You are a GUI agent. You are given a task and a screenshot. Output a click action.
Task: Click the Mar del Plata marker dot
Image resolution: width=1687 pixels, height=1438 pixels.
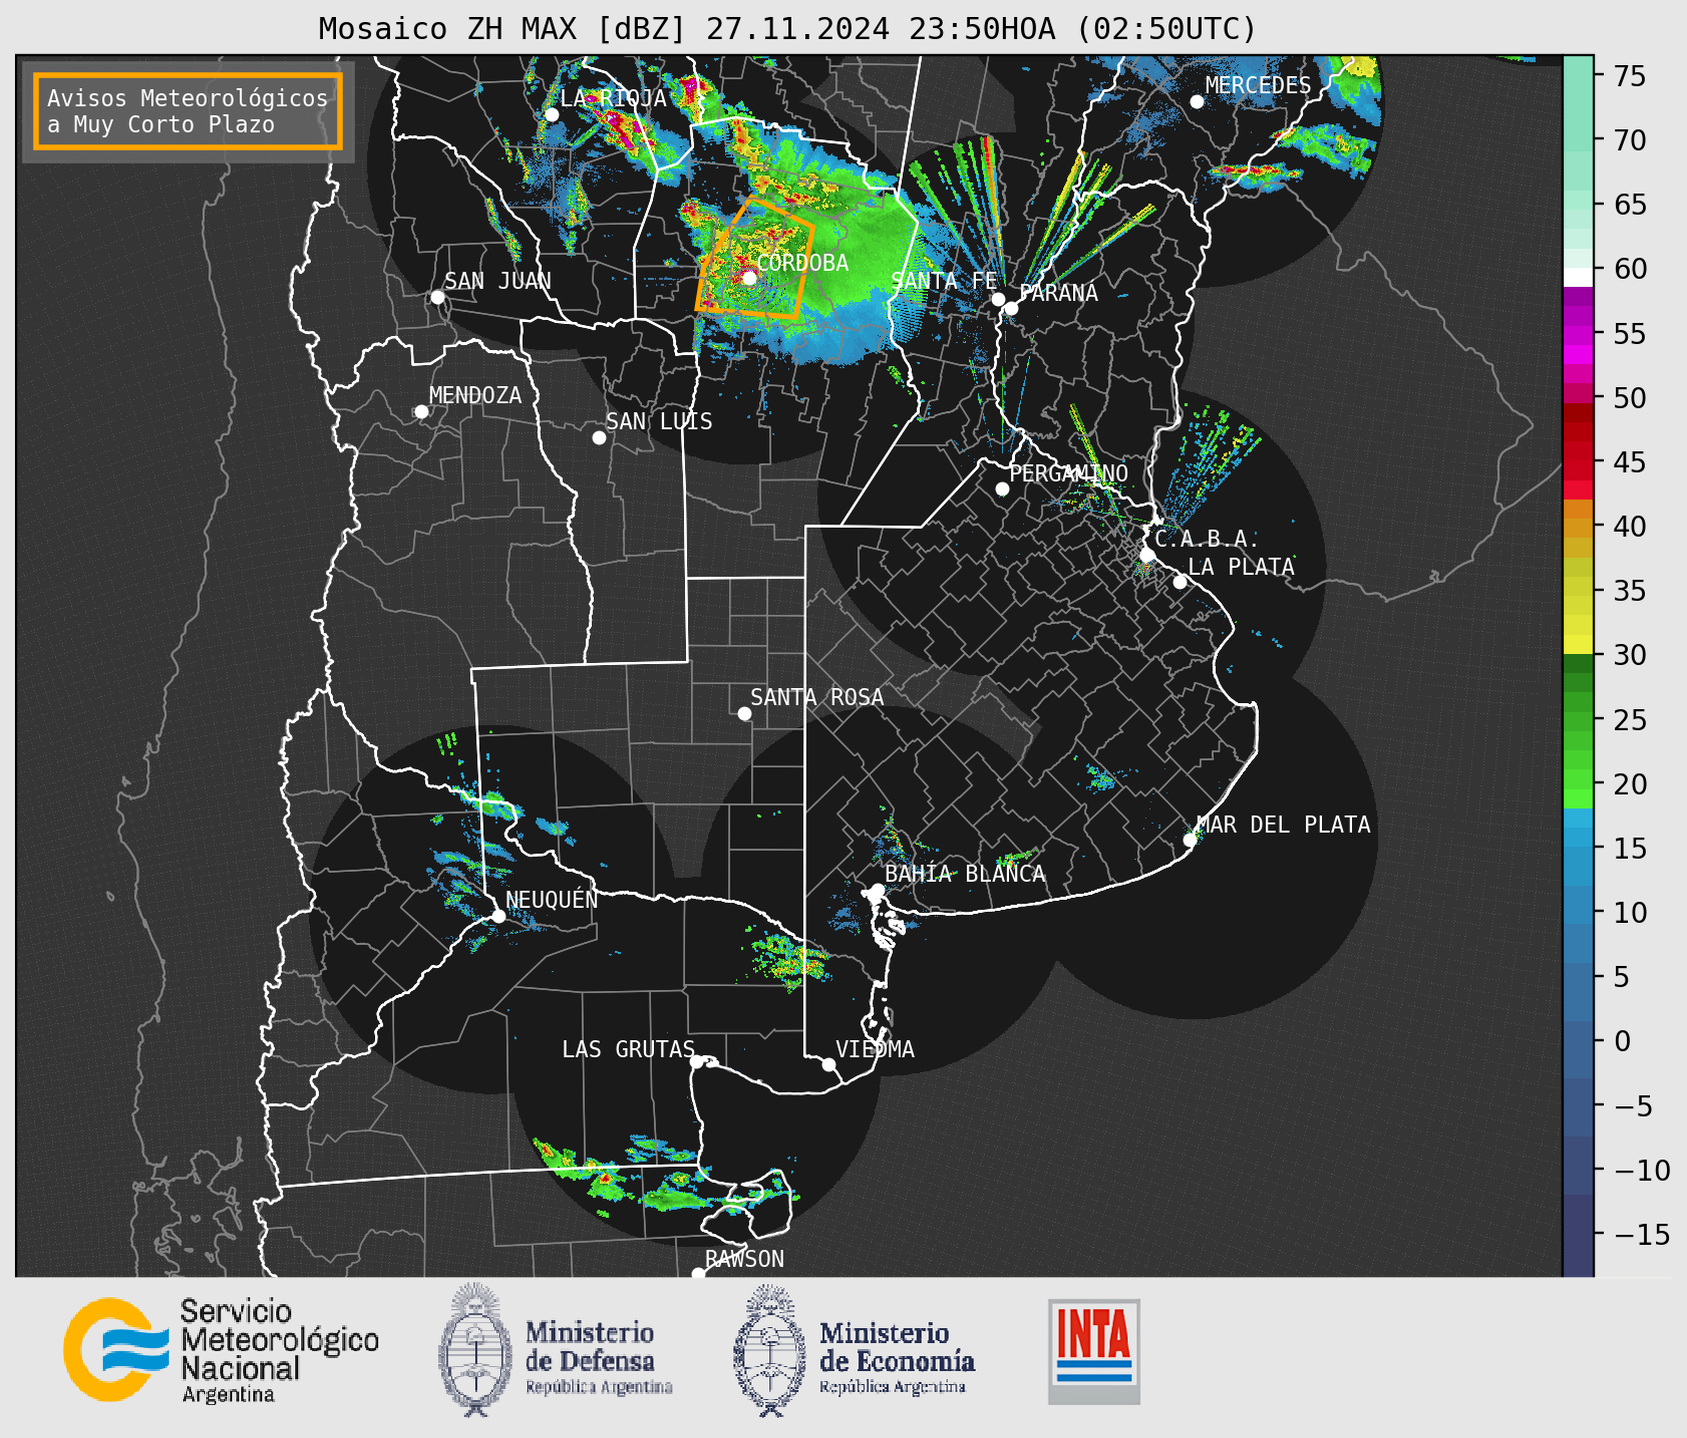point(1190,840)
